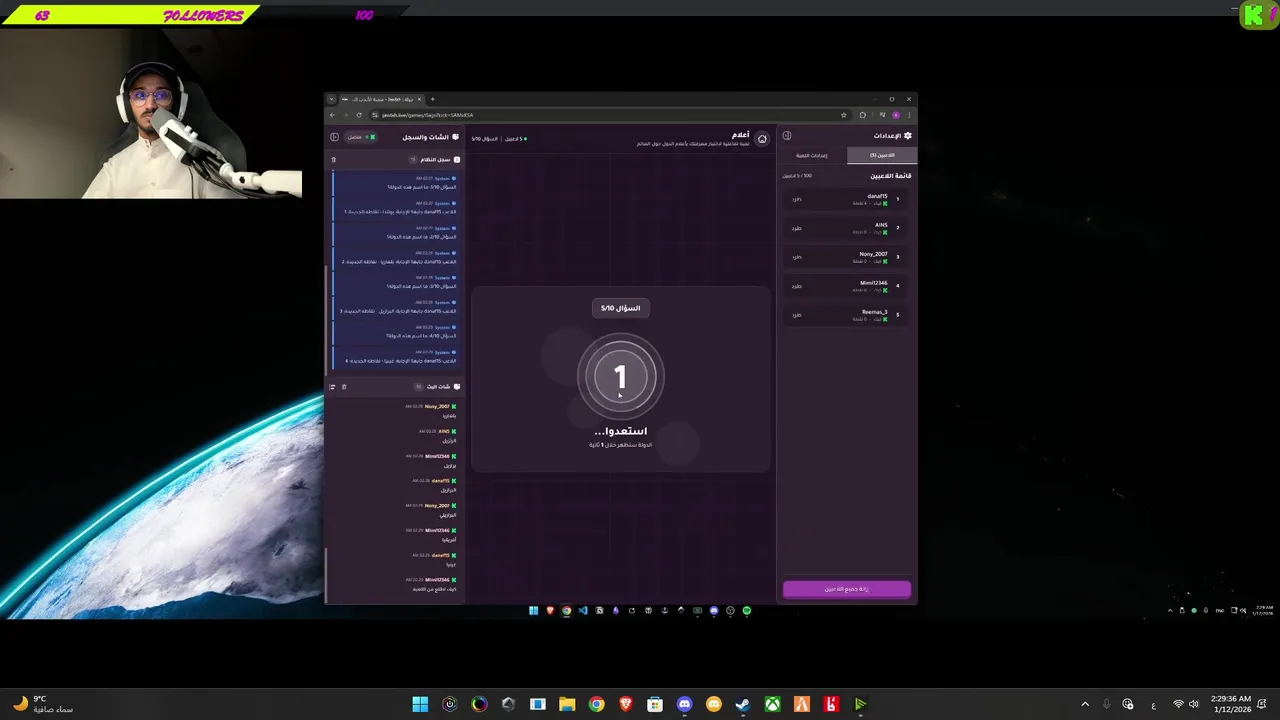Bookmark the page with the star icon
Image resolution: width=1280 pixels, height=720 pixels.
(x=845, y=115)
